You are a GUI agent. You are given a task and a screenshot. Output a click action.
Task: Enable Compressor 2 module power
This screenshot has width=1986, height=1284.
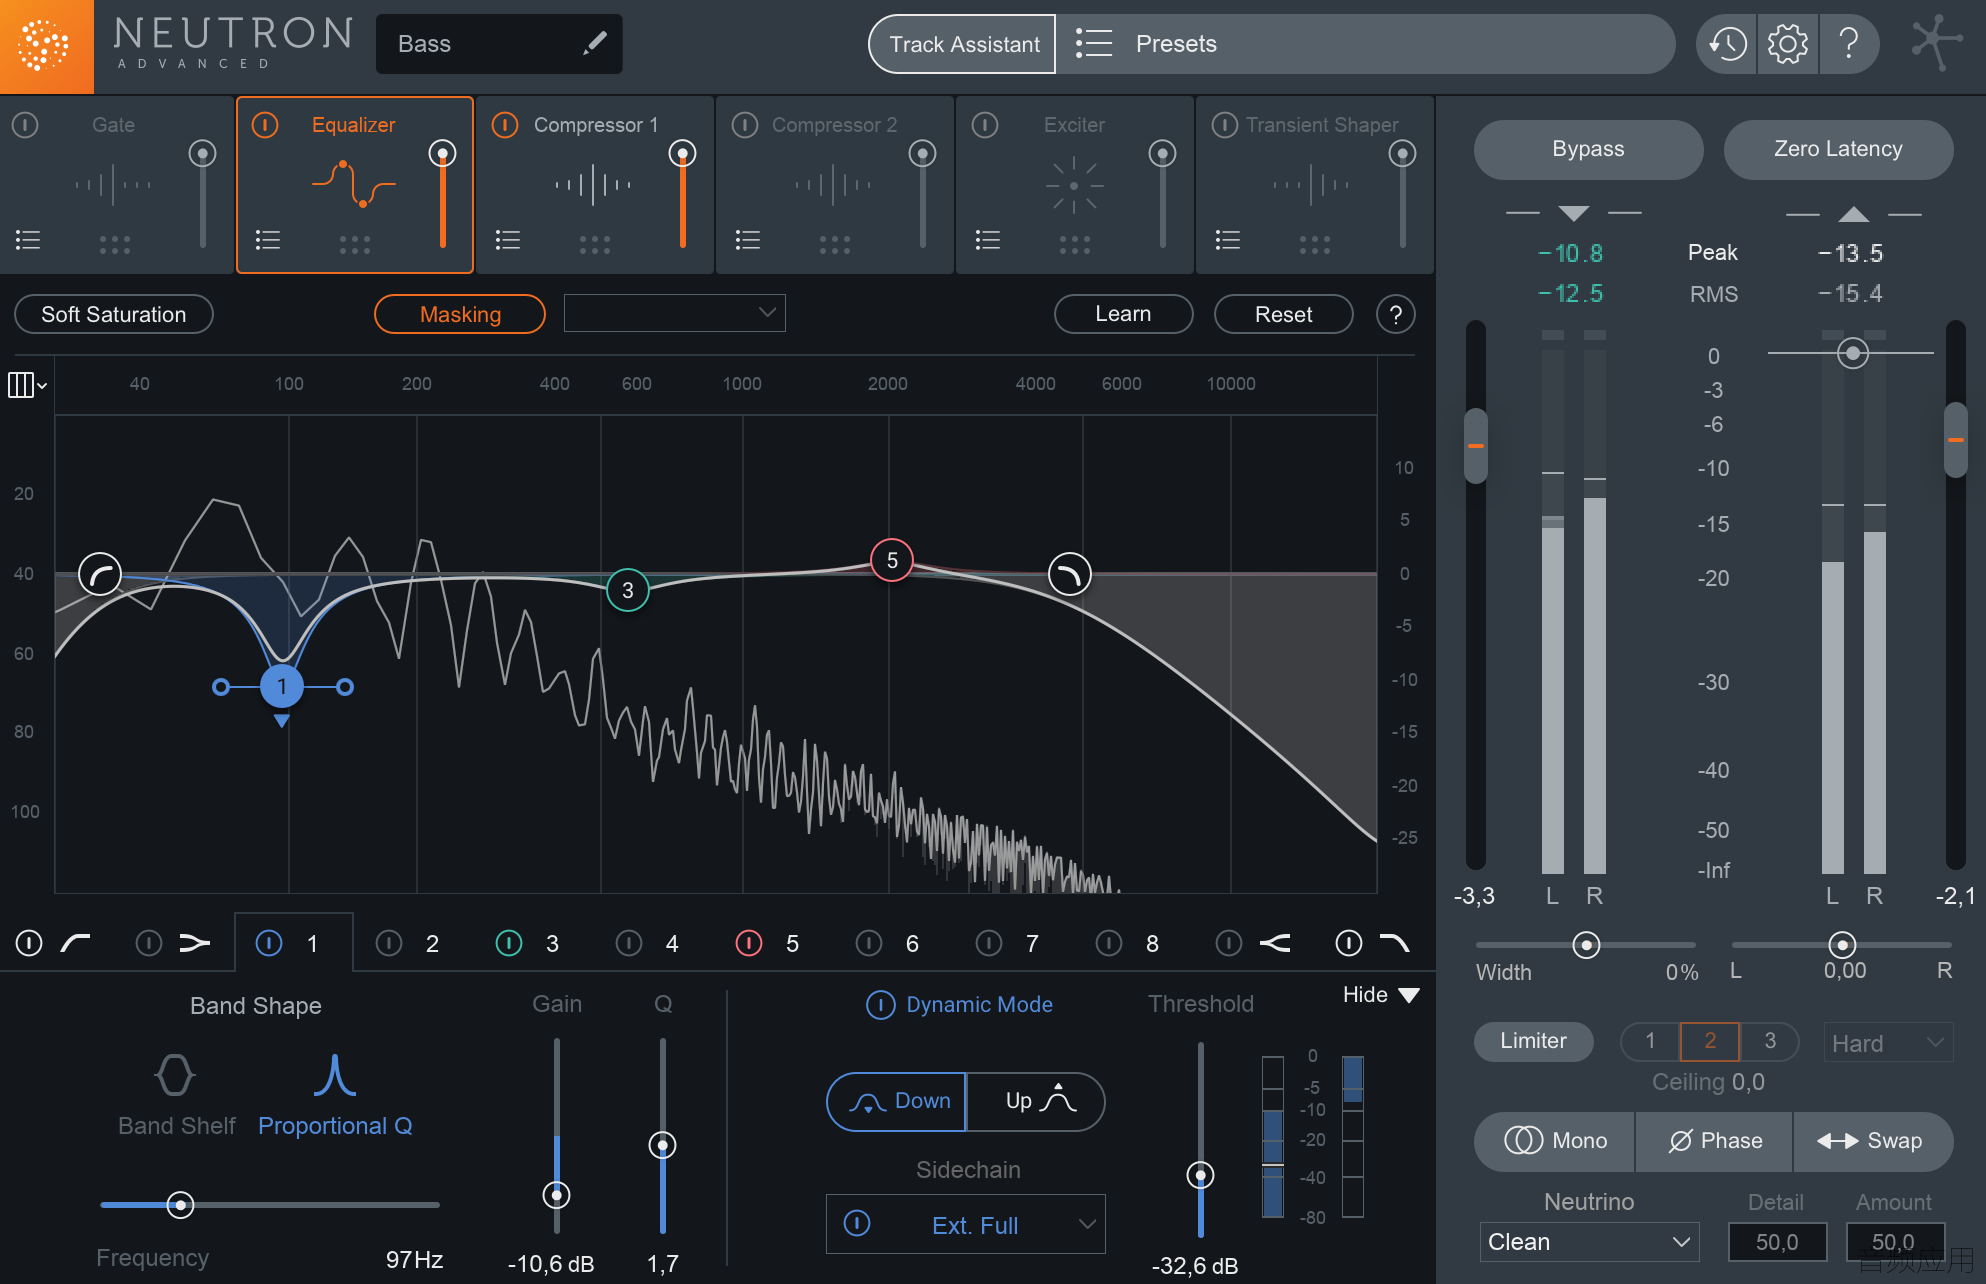tap(745, 125)
